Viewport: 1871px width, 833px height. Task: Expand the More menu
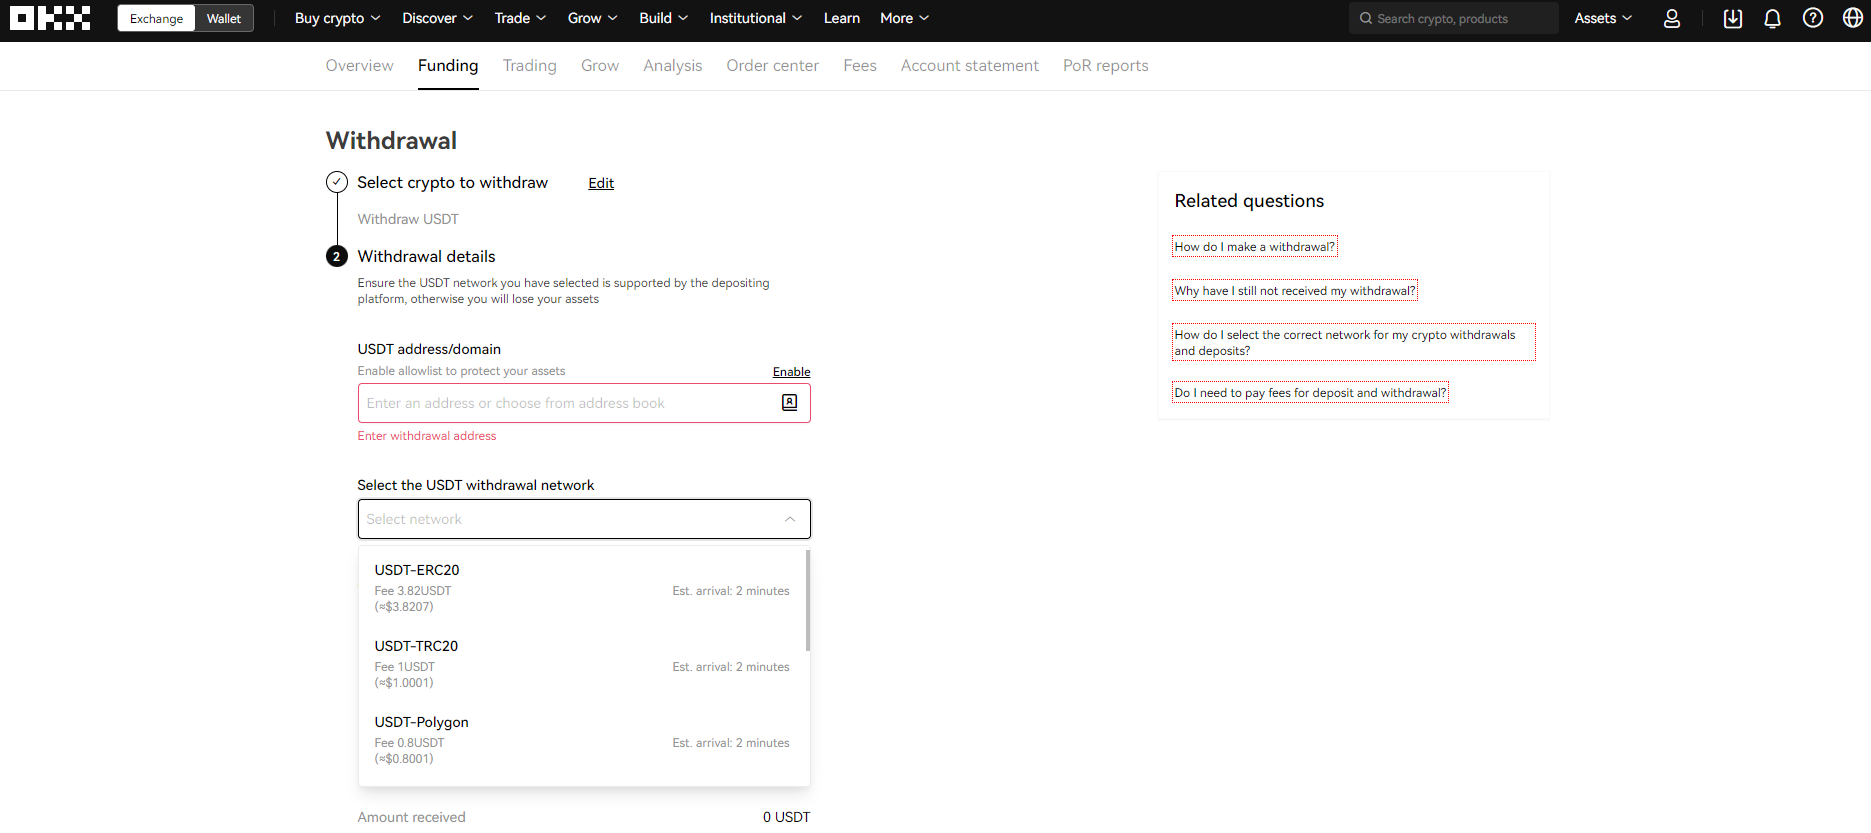[x=904, y=18]
